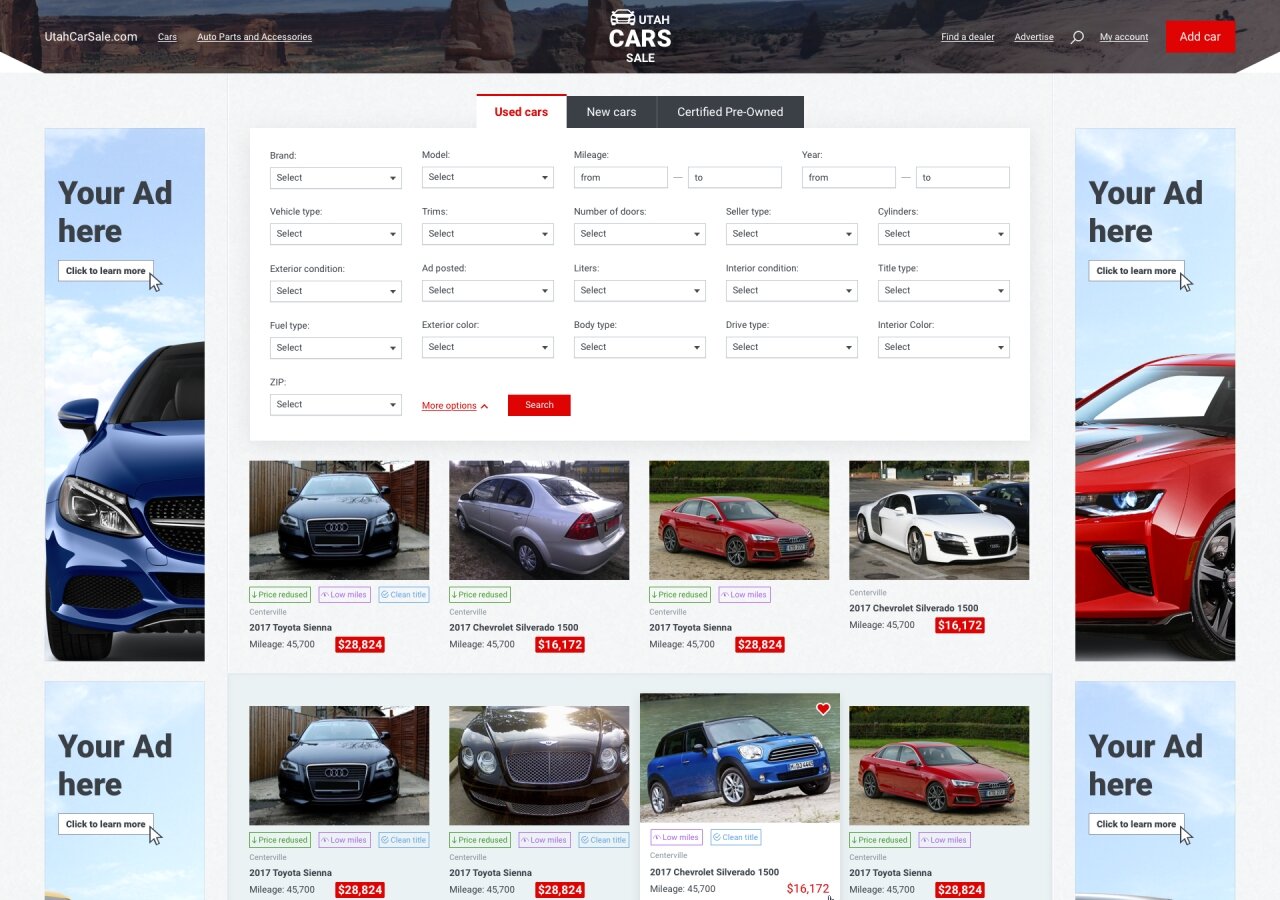Screen dimensions: 1280x900
Task: Open the blue Mini Countryman photo
Action: tap(740, 758)
